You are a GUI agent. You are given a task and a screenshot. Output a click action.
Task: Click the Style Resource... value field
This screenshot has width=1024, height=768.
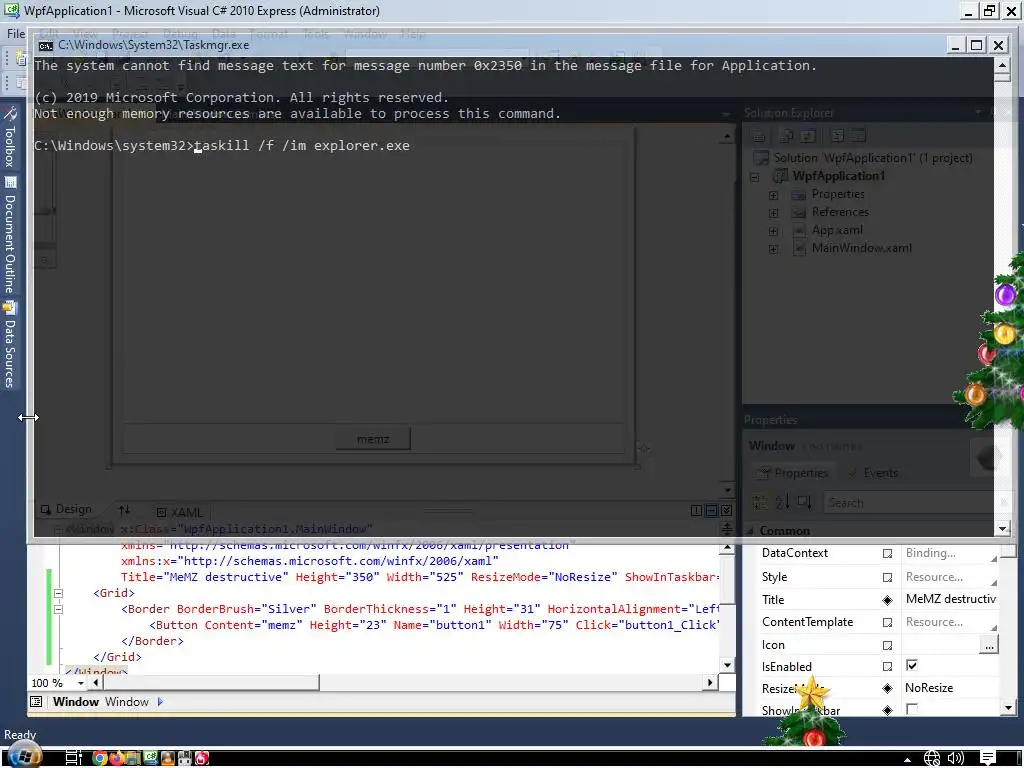(950, 577)
